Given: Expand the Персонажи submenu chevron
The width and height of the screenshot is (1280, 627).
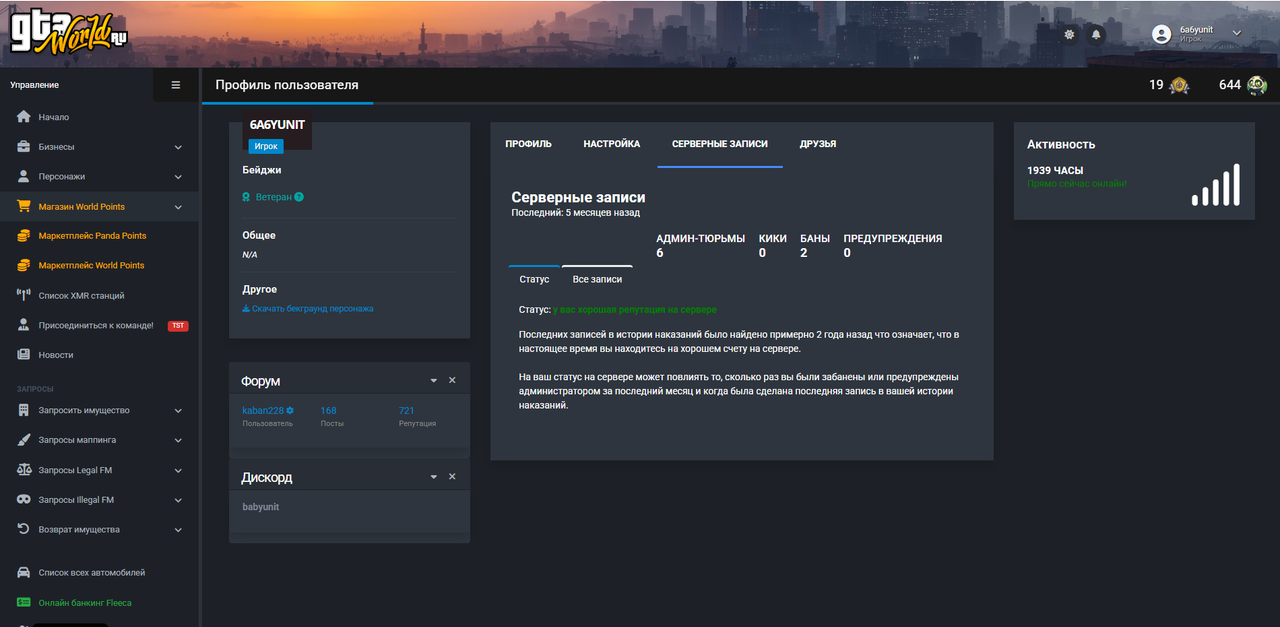Looking at the screenshot, I should pos(178,177).
